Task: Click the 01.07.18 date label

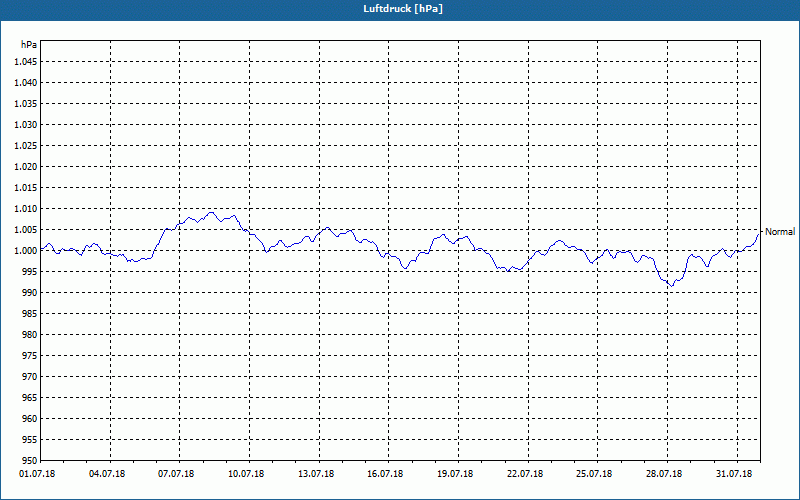Action: [37, 474]
